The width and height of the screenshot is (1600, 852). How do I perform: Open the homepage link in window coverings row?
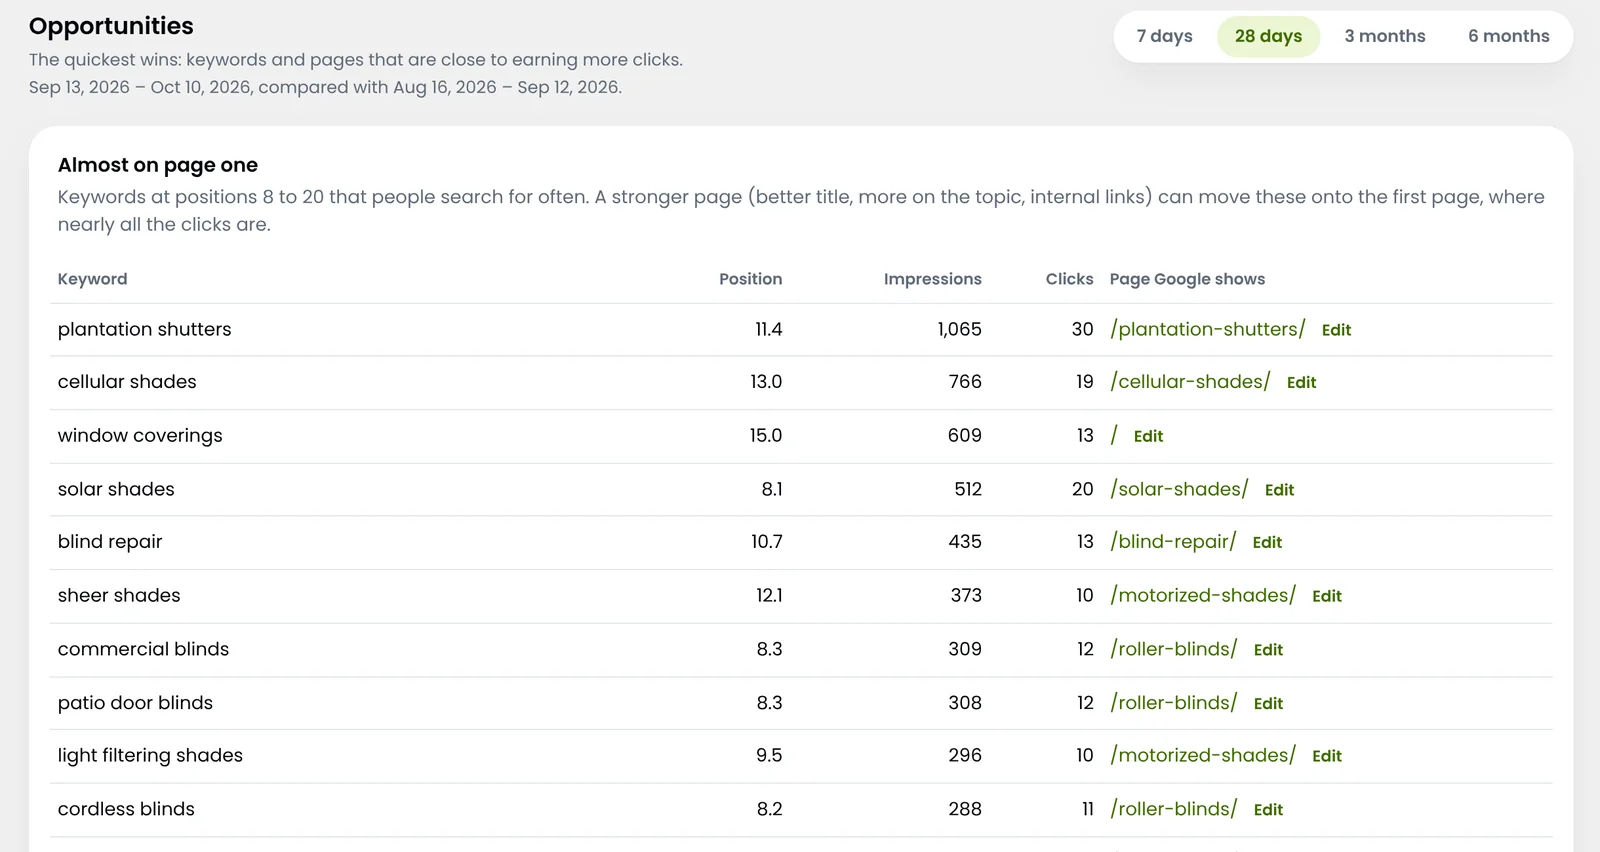point(1114,435)
